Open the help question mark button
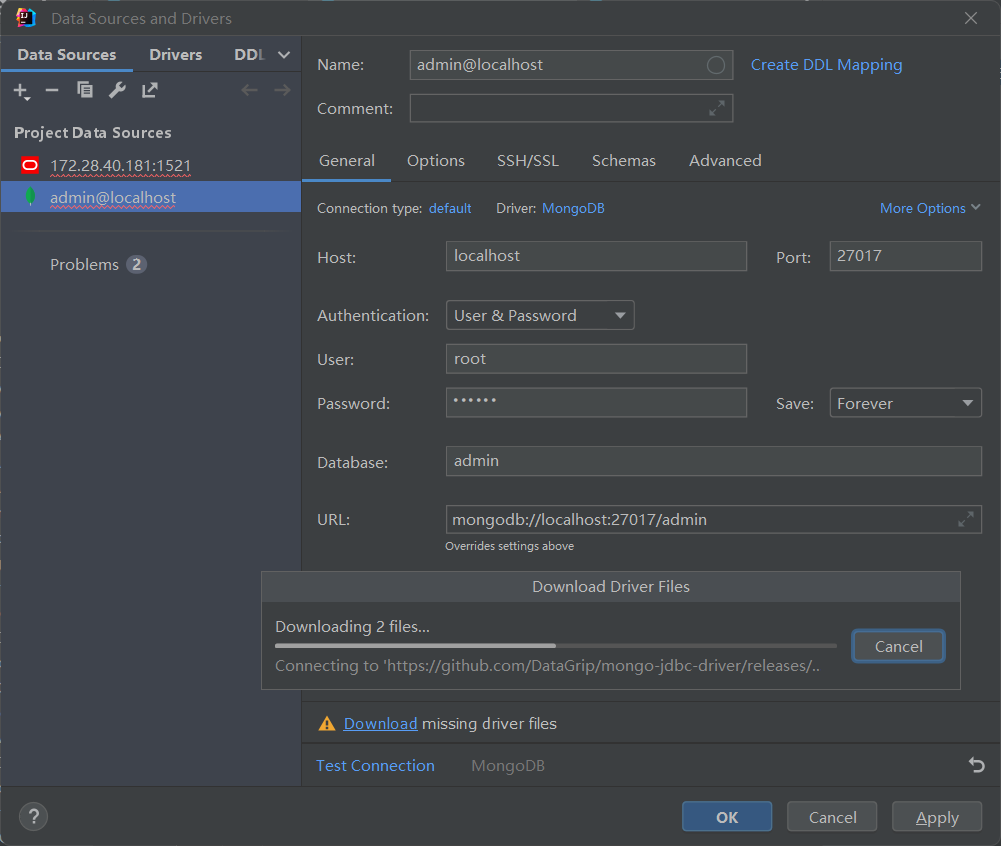 (33, 817)
